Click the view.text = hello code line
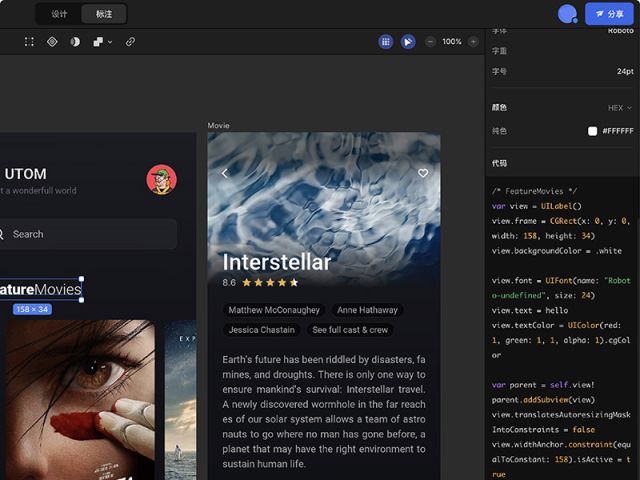This screenshot has width=640, height=480. (x=530, y=310)
